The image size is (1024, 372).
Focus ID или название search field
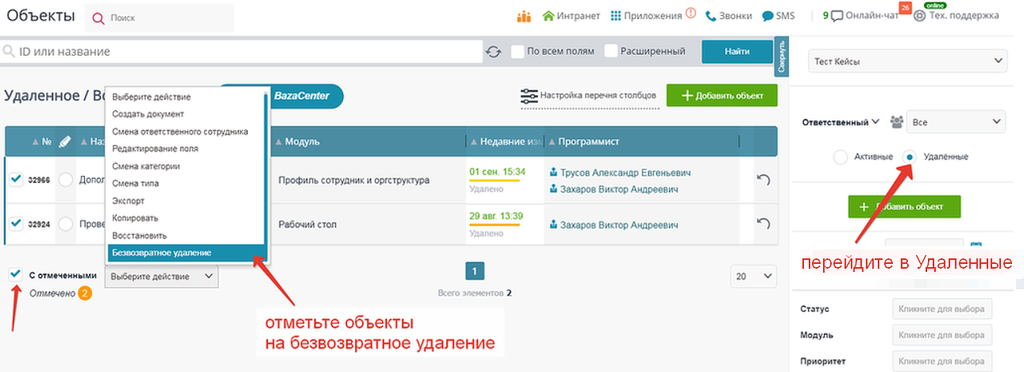[x=242, y=52]
